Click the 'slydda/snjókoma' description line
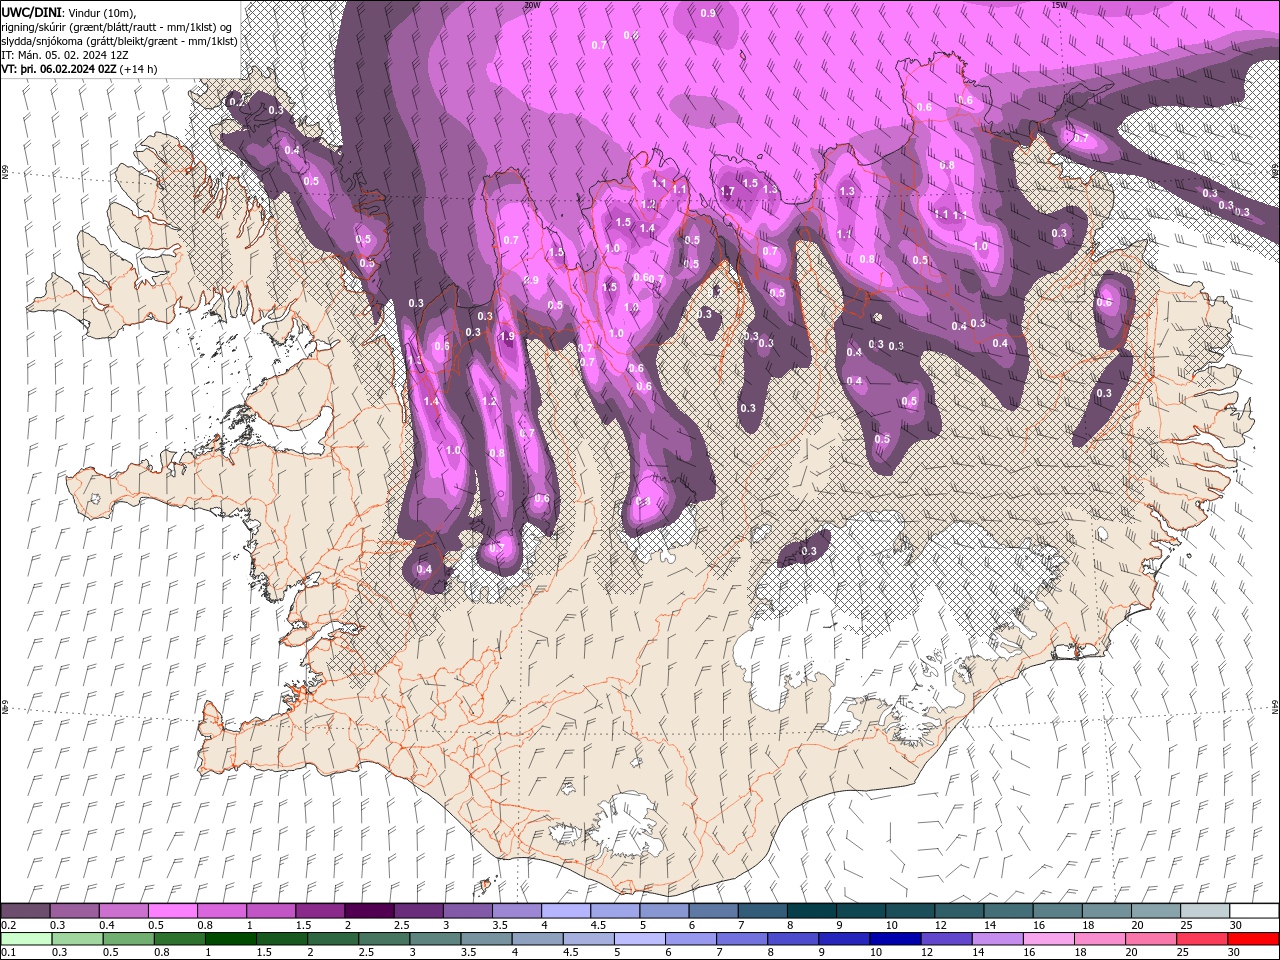 tap(119, 41)
